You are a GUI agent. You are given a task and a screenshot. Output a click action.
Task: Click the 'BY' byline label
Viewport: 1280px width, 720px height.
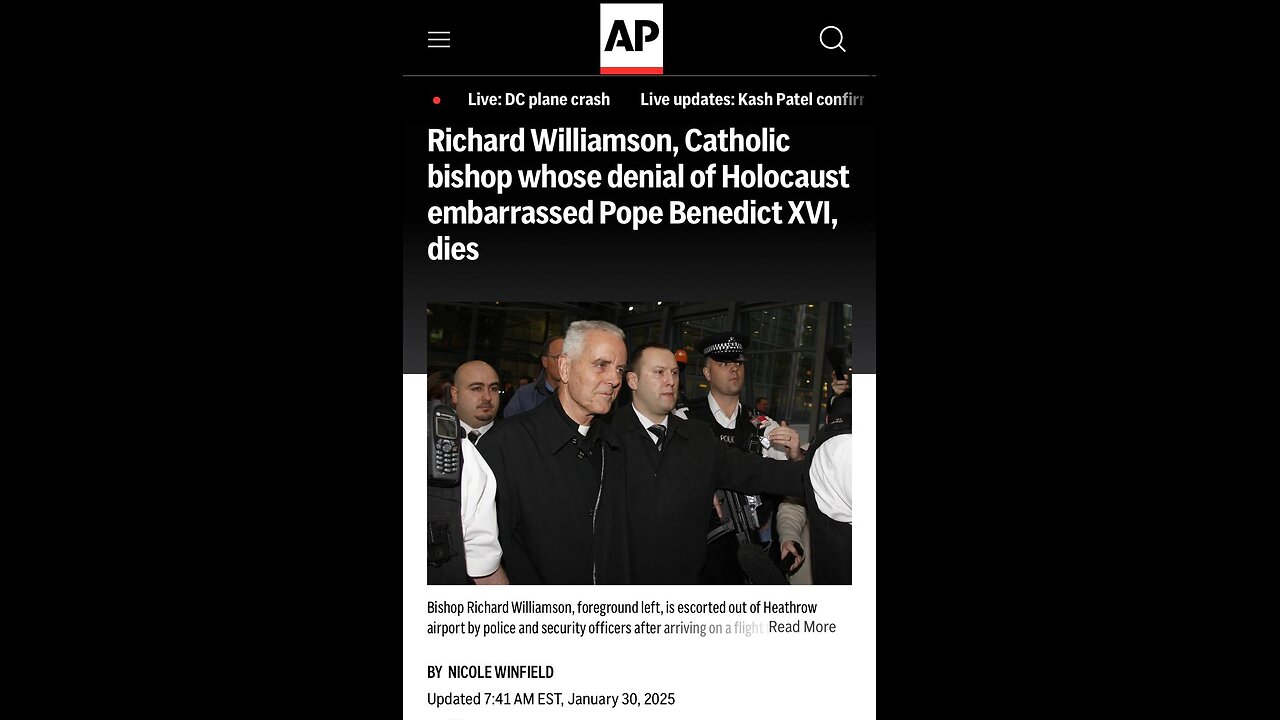(434, 672)
